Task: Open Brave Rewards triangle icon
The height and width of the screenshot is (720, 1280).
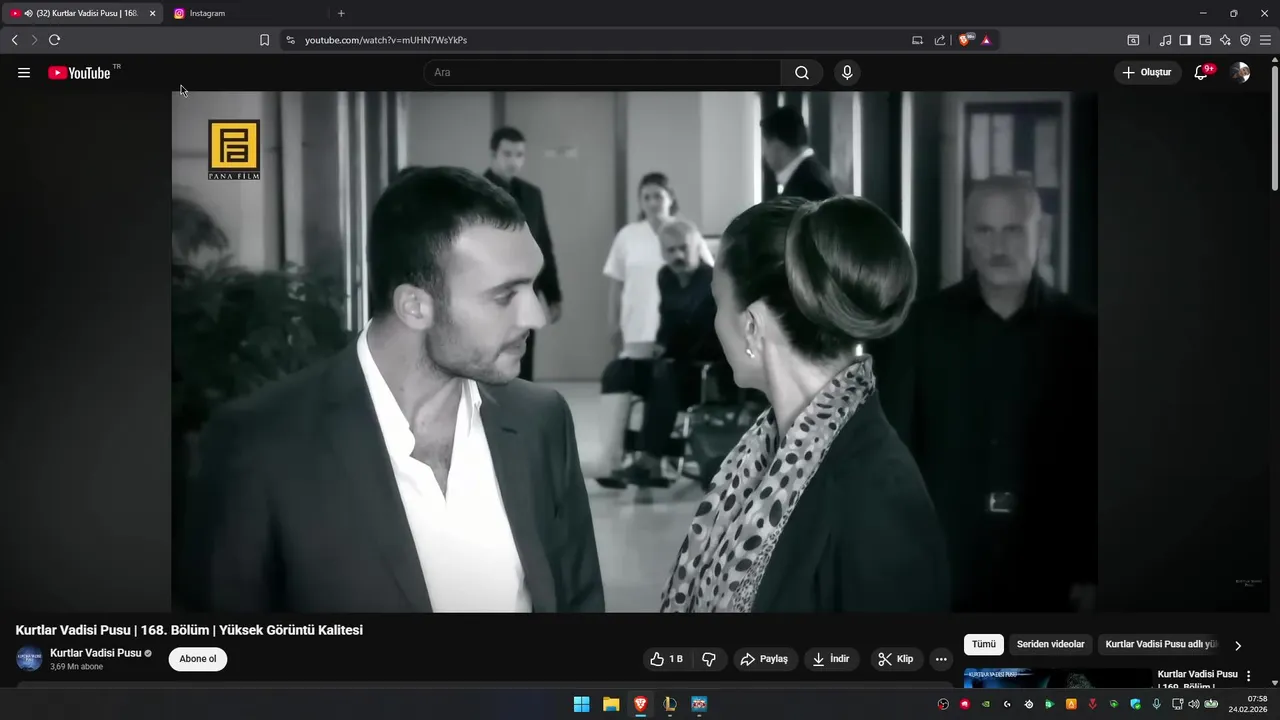Action: pyautogui.click(x=986, y=40)
